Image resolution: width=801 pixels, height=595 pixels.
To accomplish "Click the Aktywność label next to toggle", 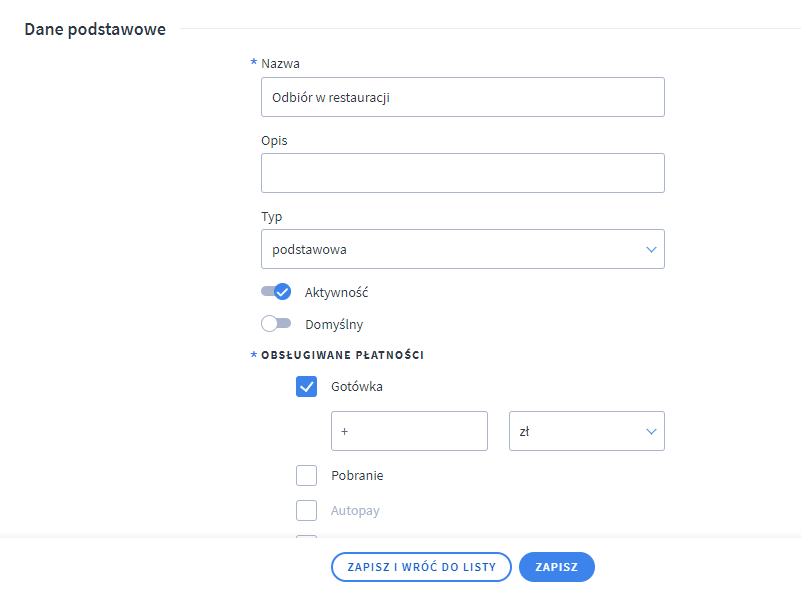I will tap(337, 292).
